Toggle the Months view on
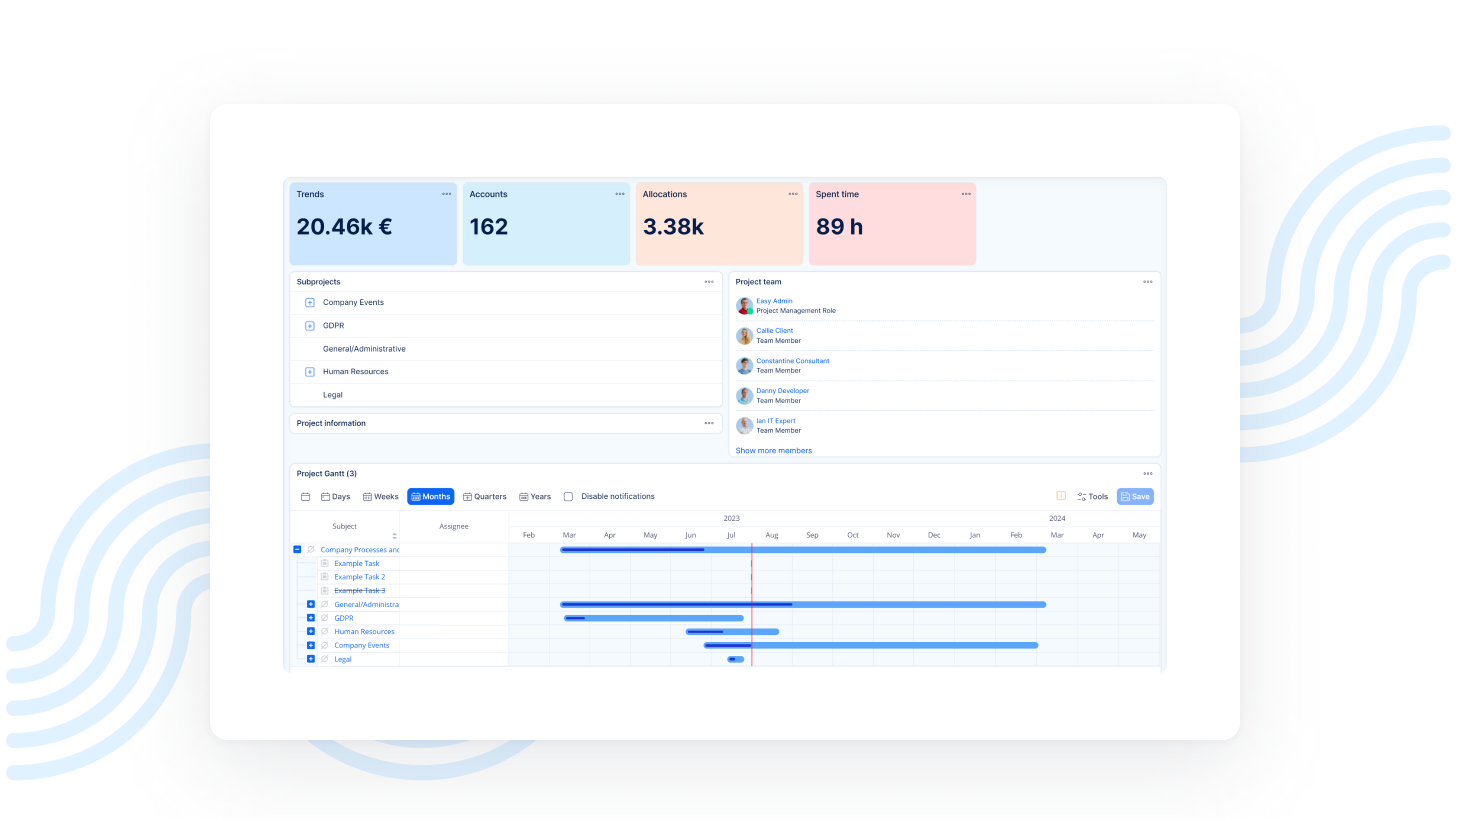Viewport: 1460px width, 819px height. (x=430, y=497)
